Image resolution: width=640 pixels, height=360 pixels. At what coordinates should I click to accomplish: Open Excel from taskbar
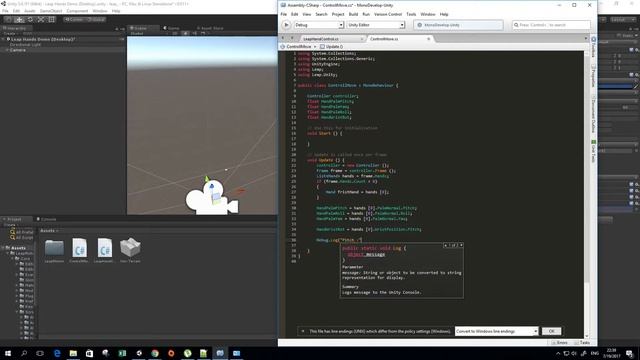pyautogui.click(x=122, y=353)
